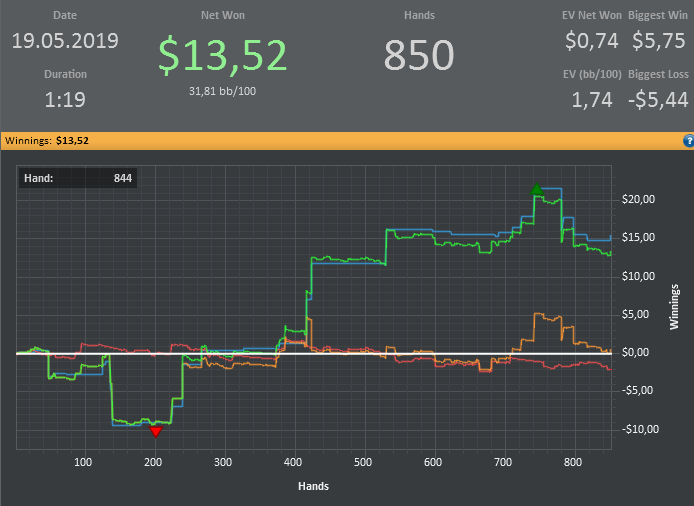This screenshot has width=694, height=506.
Task: Click the Duration heading label
Action: pos(66,74)
